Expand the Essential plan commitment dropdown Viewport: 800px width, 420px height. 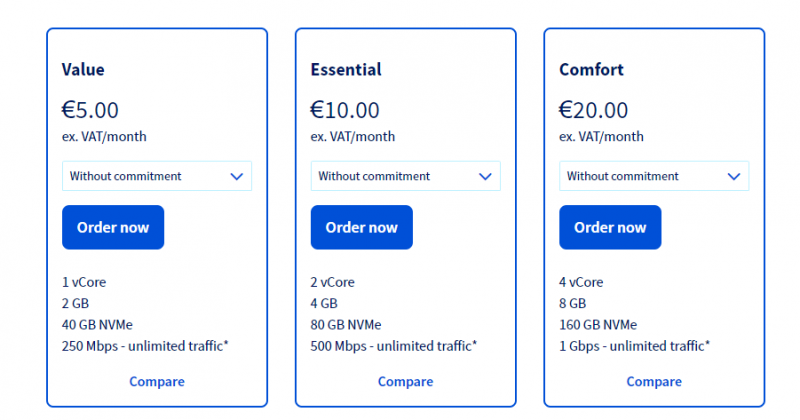tap(406, 176)
